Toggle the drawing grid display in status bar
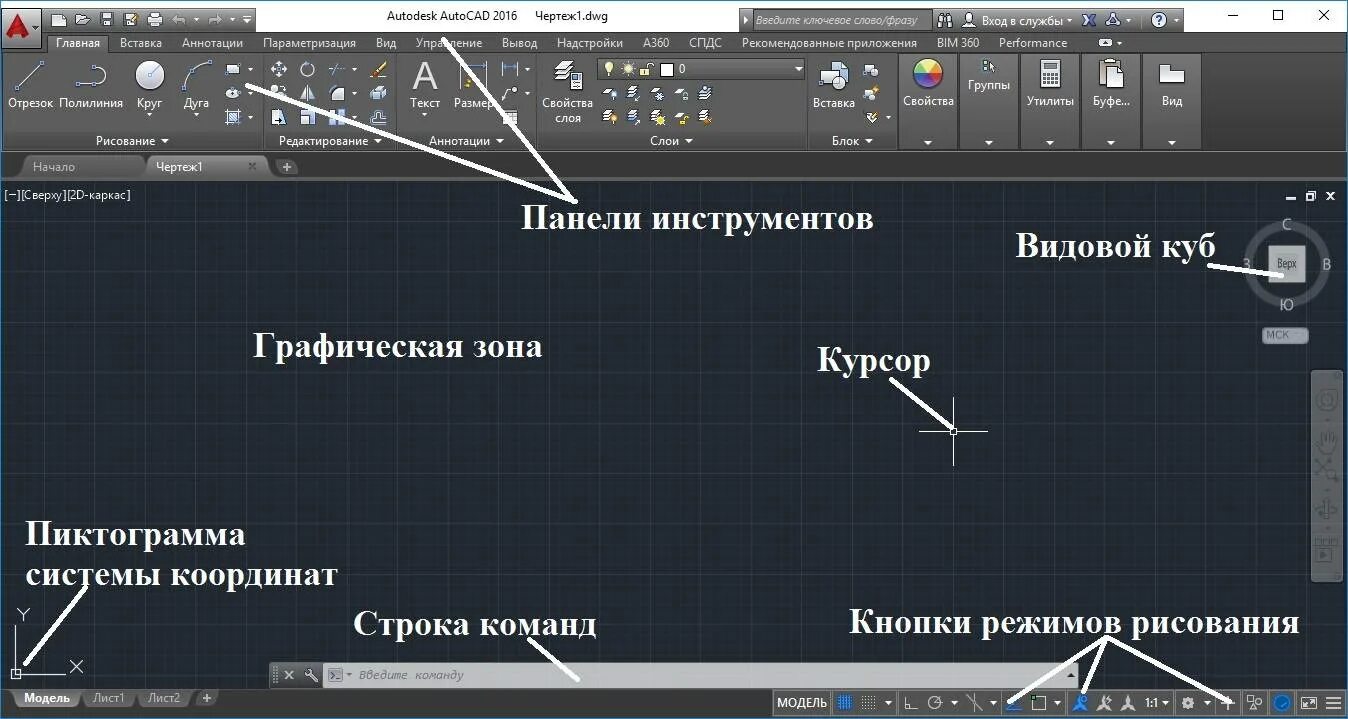The width and height of the screenshot is (1348, 719). click(x=845, y=703)
